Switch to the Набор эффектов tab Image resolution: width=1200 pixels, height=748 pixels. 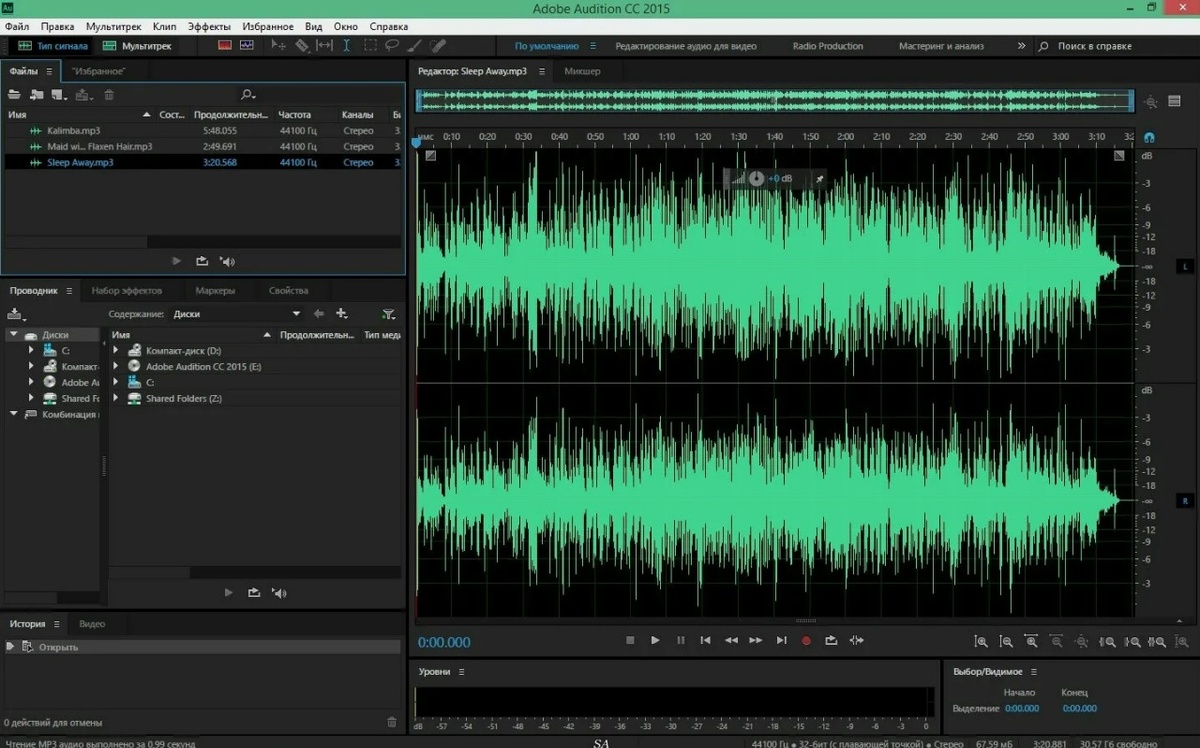coord(127,291)
